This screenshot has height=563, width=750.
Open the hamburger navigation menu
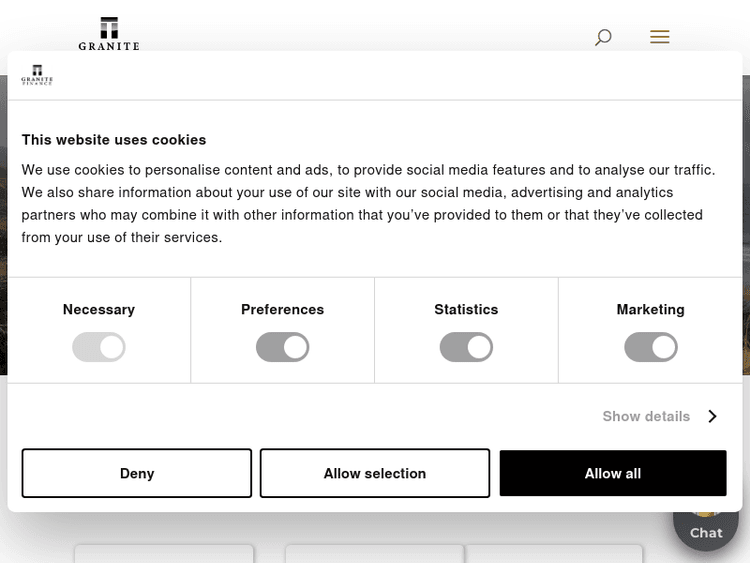coord(659,37)
